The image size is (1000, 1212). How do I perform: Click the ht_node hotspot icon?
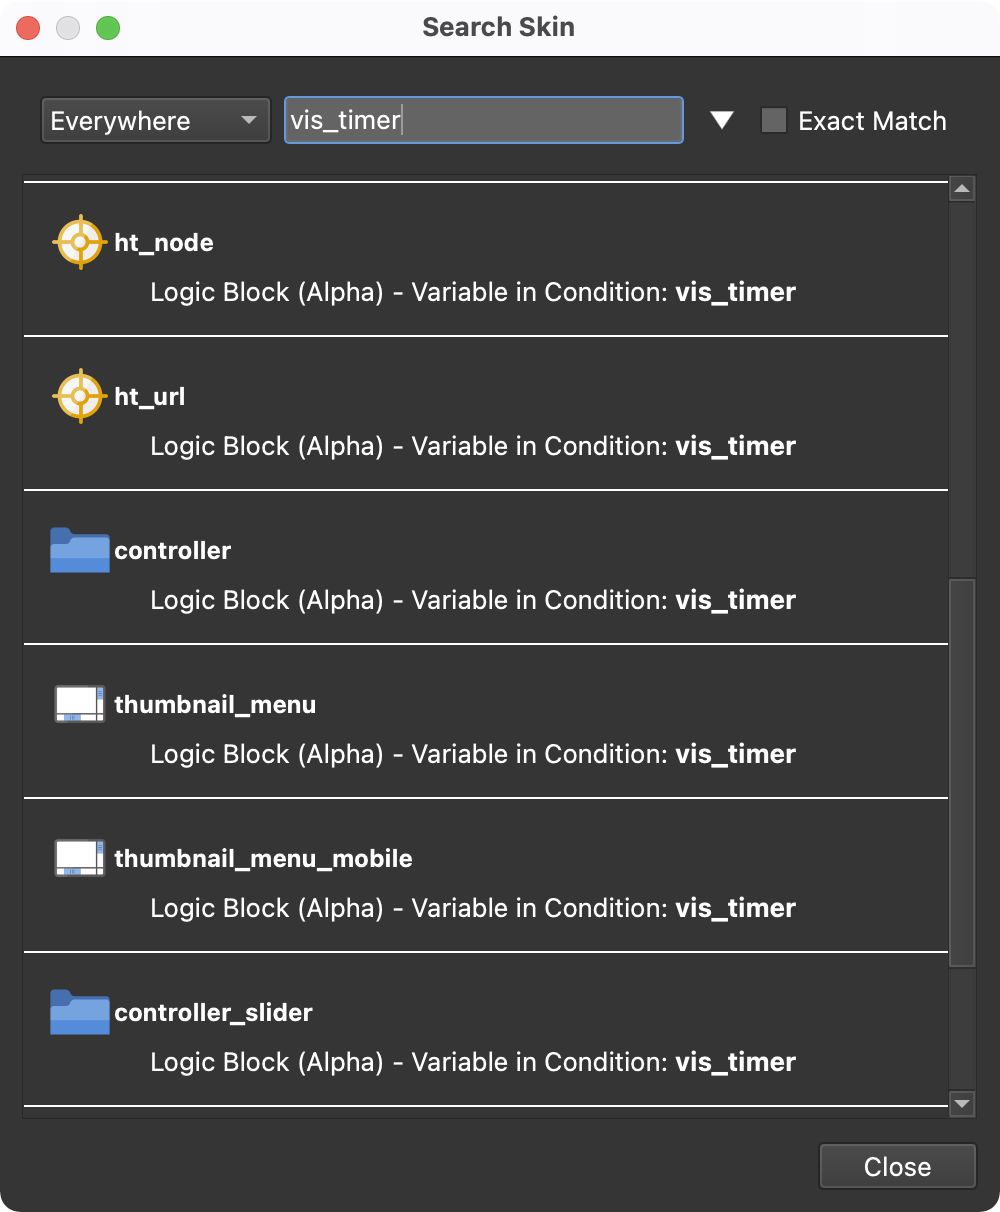tap(79, 241)
